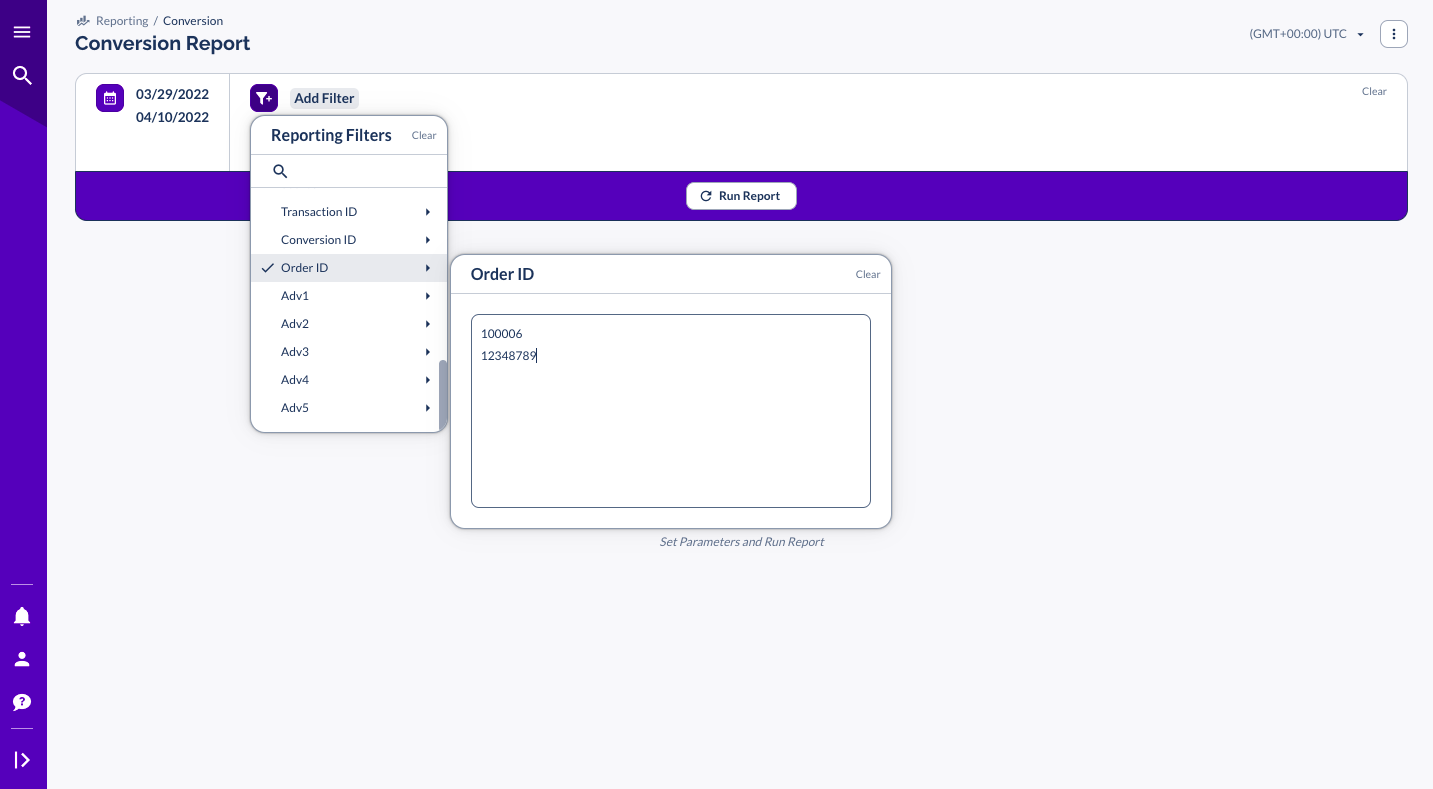Image resolution: width=1433 pixels, height=789 pixels.
Task: Expand the Adv4 filter arrow
Action: pos(427,380)
